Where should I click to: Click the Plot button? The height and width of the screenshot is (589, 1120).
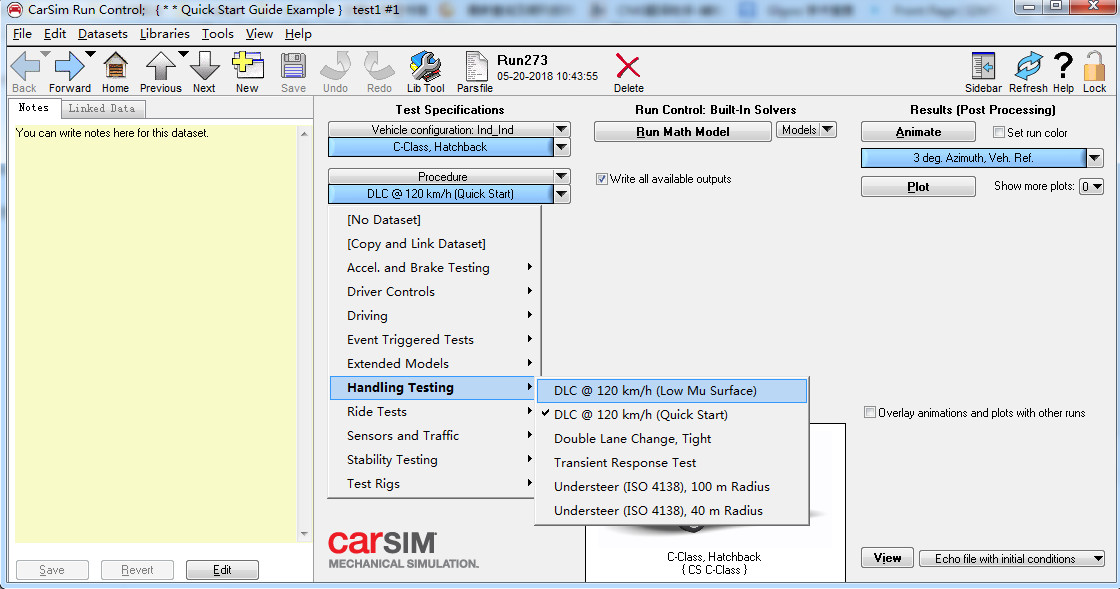[918, 187]
